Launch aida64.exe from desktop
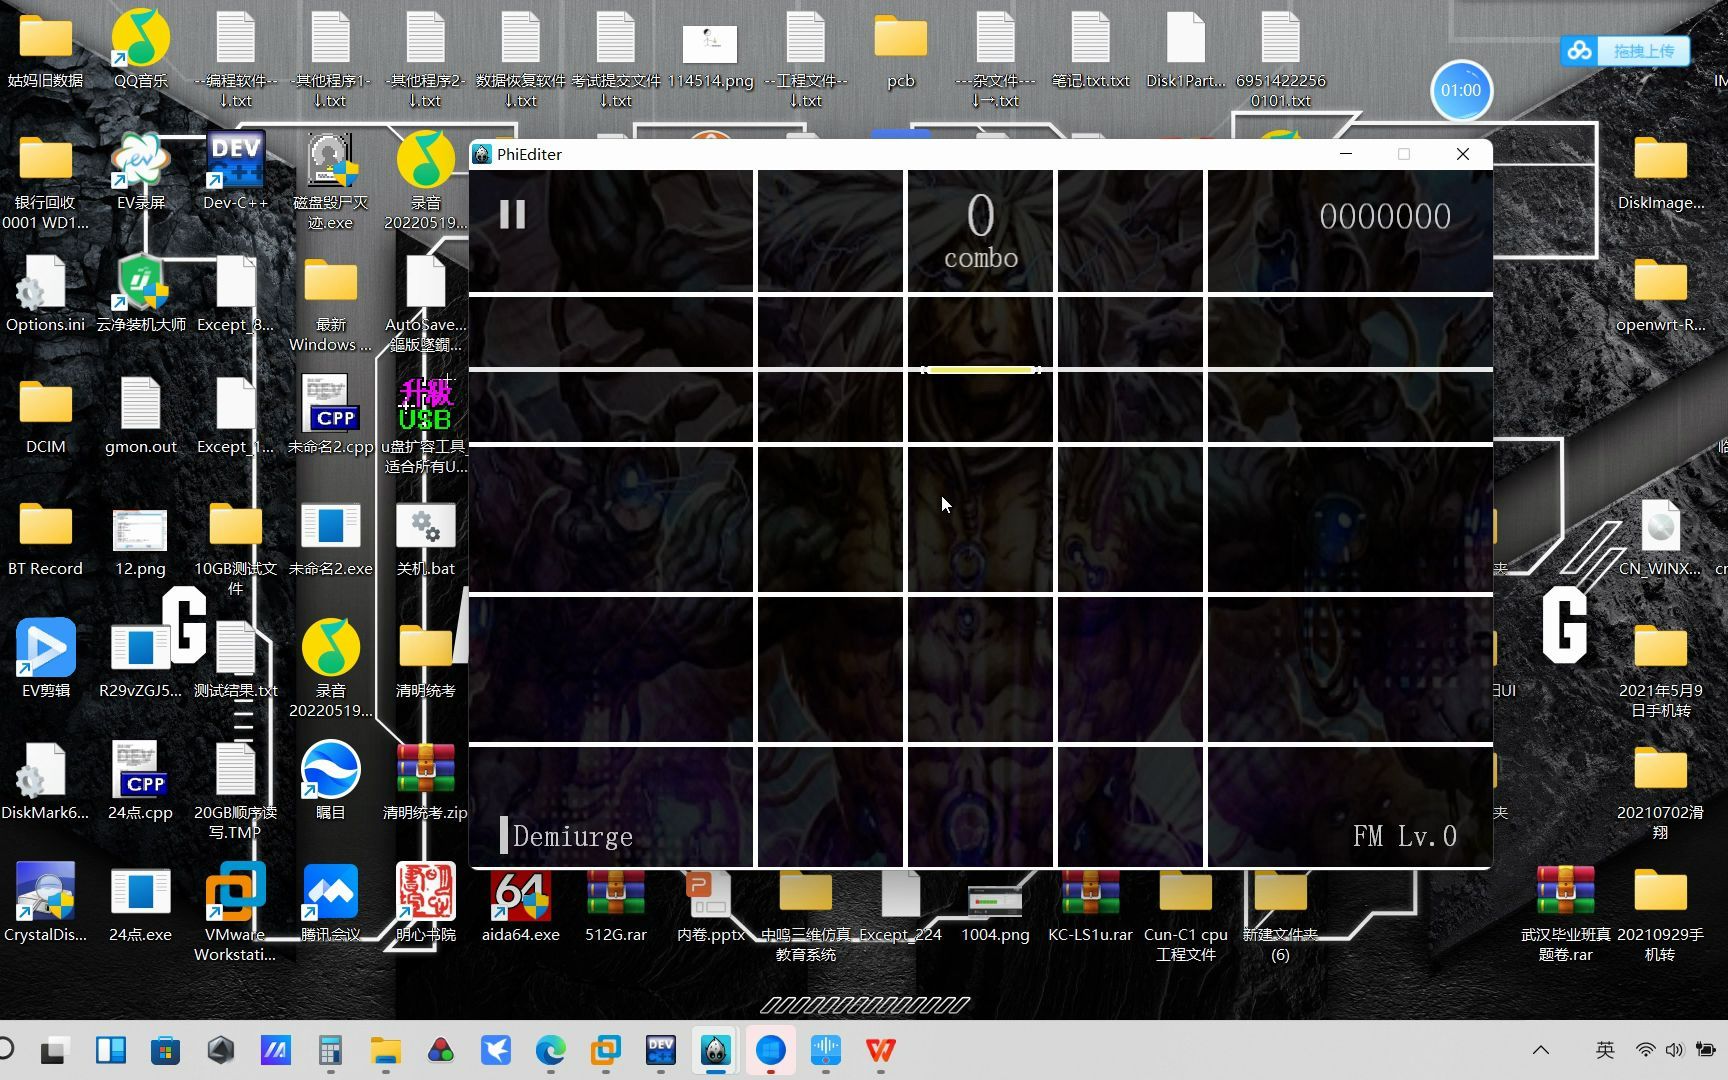The image size is (1728, 1080). [520, 902]
